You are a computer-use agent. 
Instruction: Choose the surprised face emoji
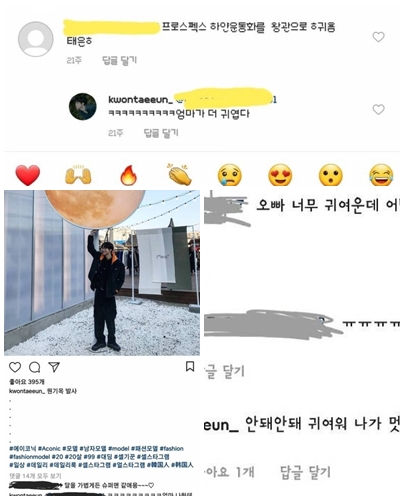[x=330, y=175]
